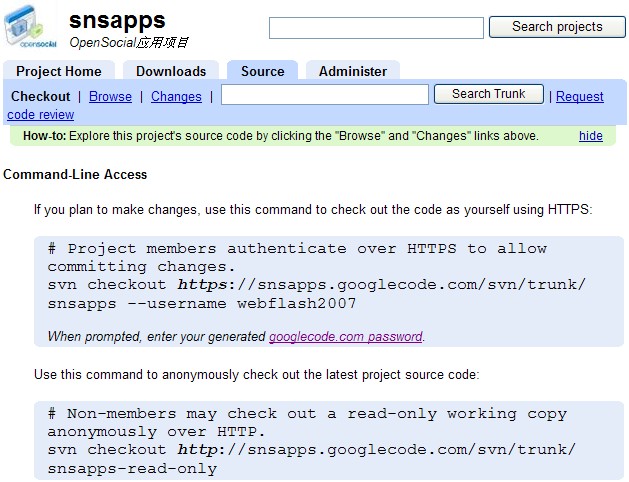Screen dimensions: 629x482
Task: Open the googlecode.com password link
Action: click(x=345, y=336)
